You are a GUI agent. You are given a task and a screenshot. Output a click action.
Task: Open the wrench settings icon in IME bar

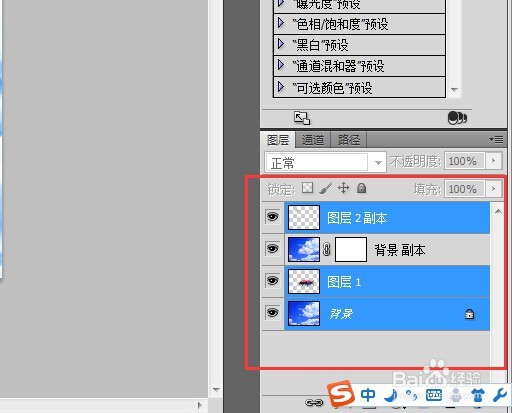(x=500, y=395)
